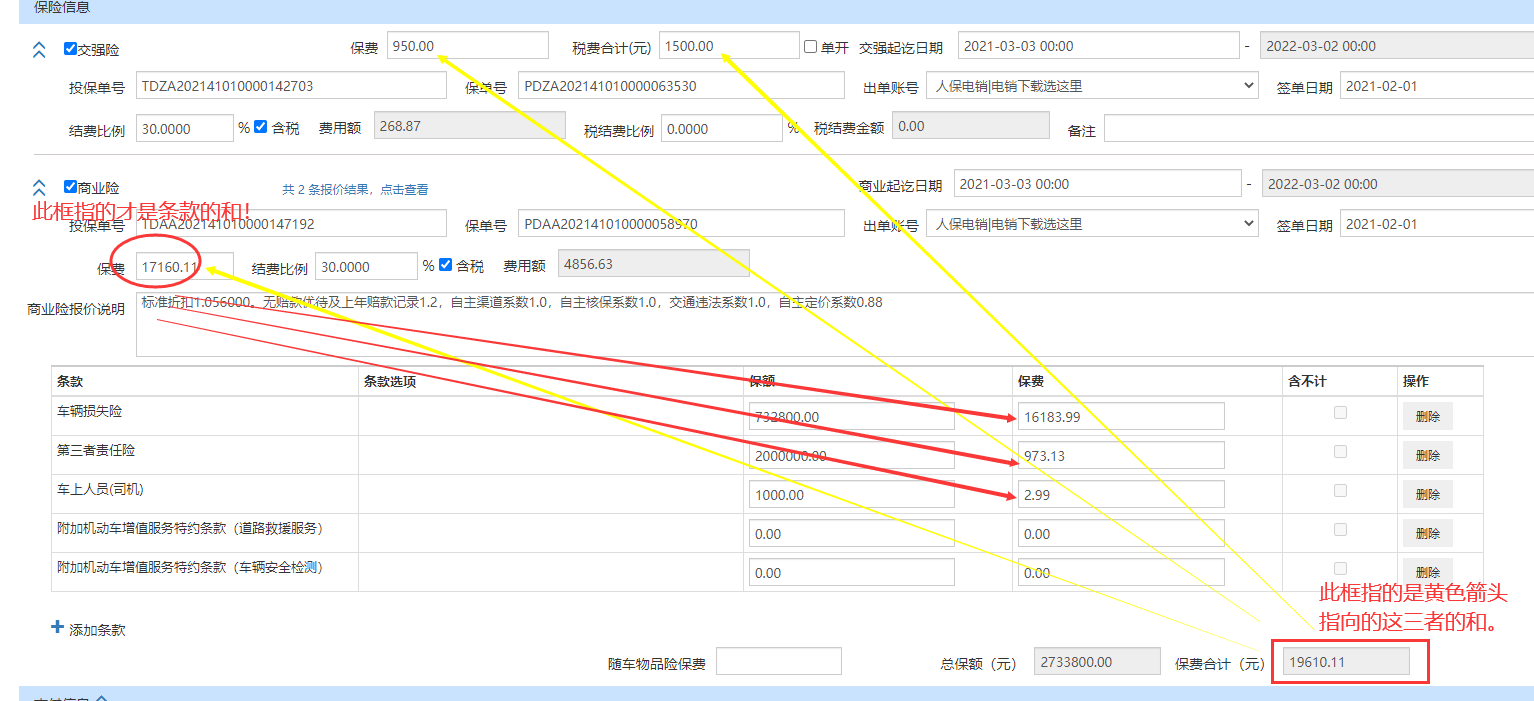This screenshot has width=1534, height=701.
Task: Click 道路救援服务 保费 field 0.00
Action: coord(1121,533)
